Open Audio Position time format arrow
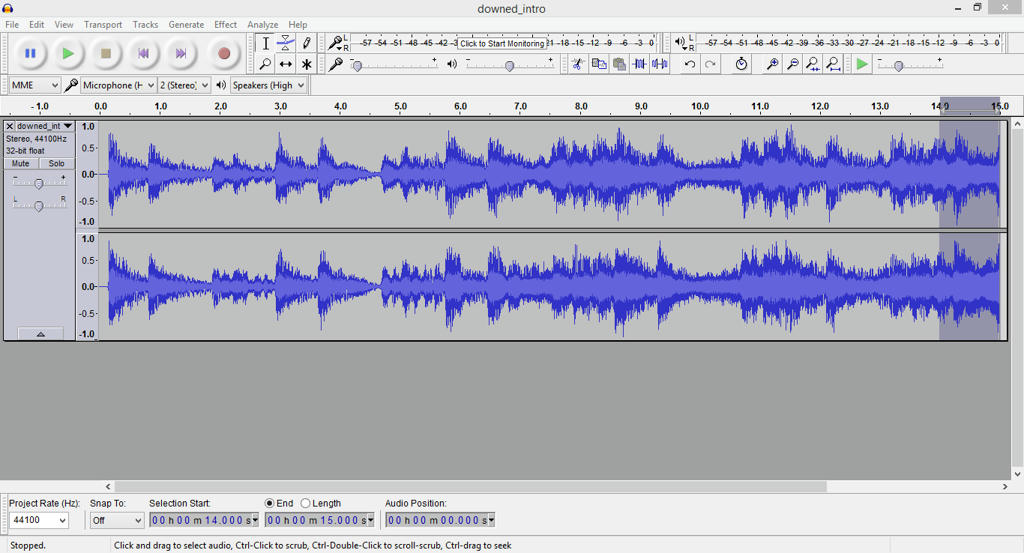 pyautogui.click(x=491, y=520)
